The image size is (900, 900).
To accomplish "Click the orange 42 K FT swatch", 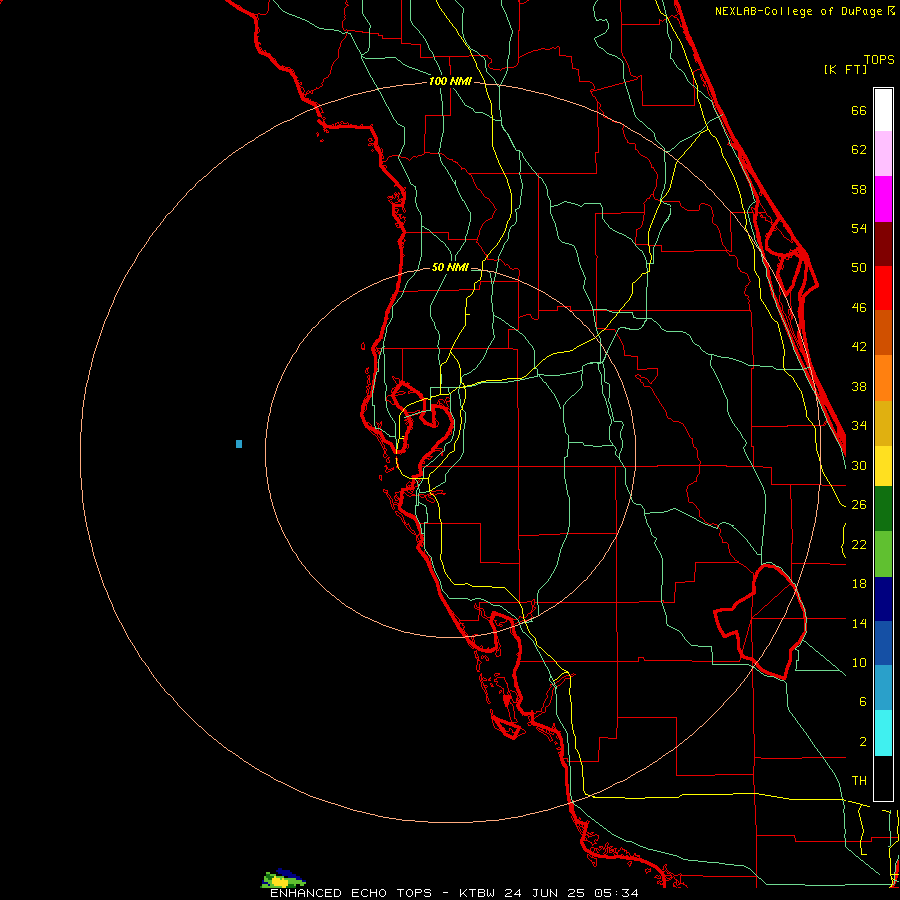I will point(883,378).
